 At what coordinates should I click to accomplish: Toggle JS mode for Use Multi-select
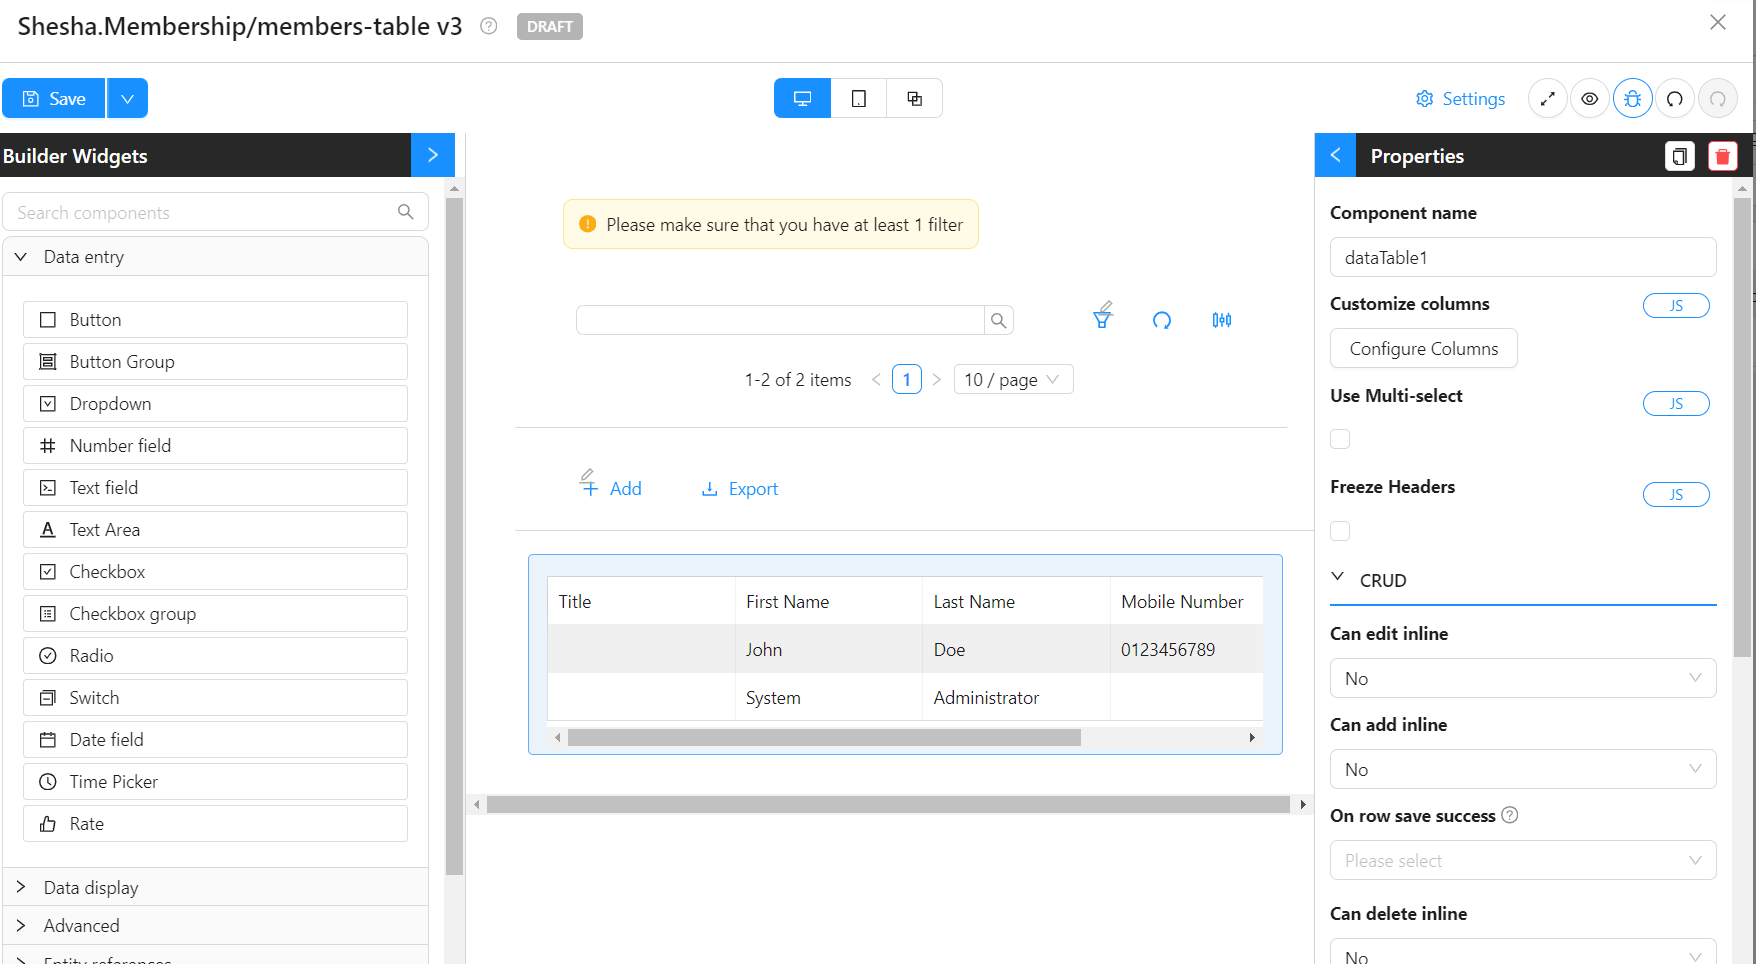(1676, 404)
